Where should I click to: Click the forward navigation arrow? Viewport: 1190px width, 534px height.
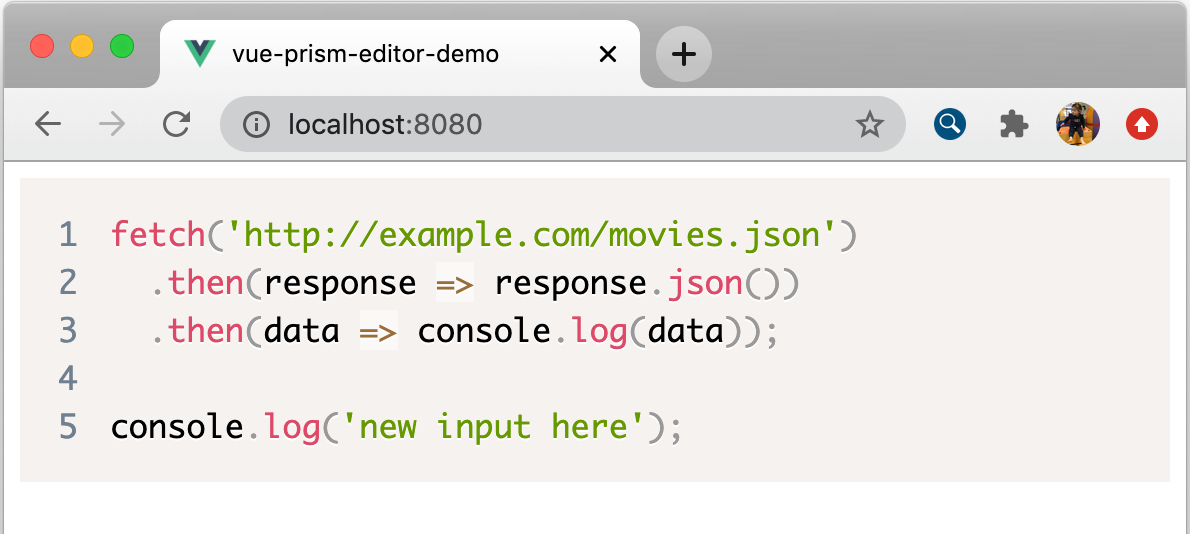(x=112, y=124)
